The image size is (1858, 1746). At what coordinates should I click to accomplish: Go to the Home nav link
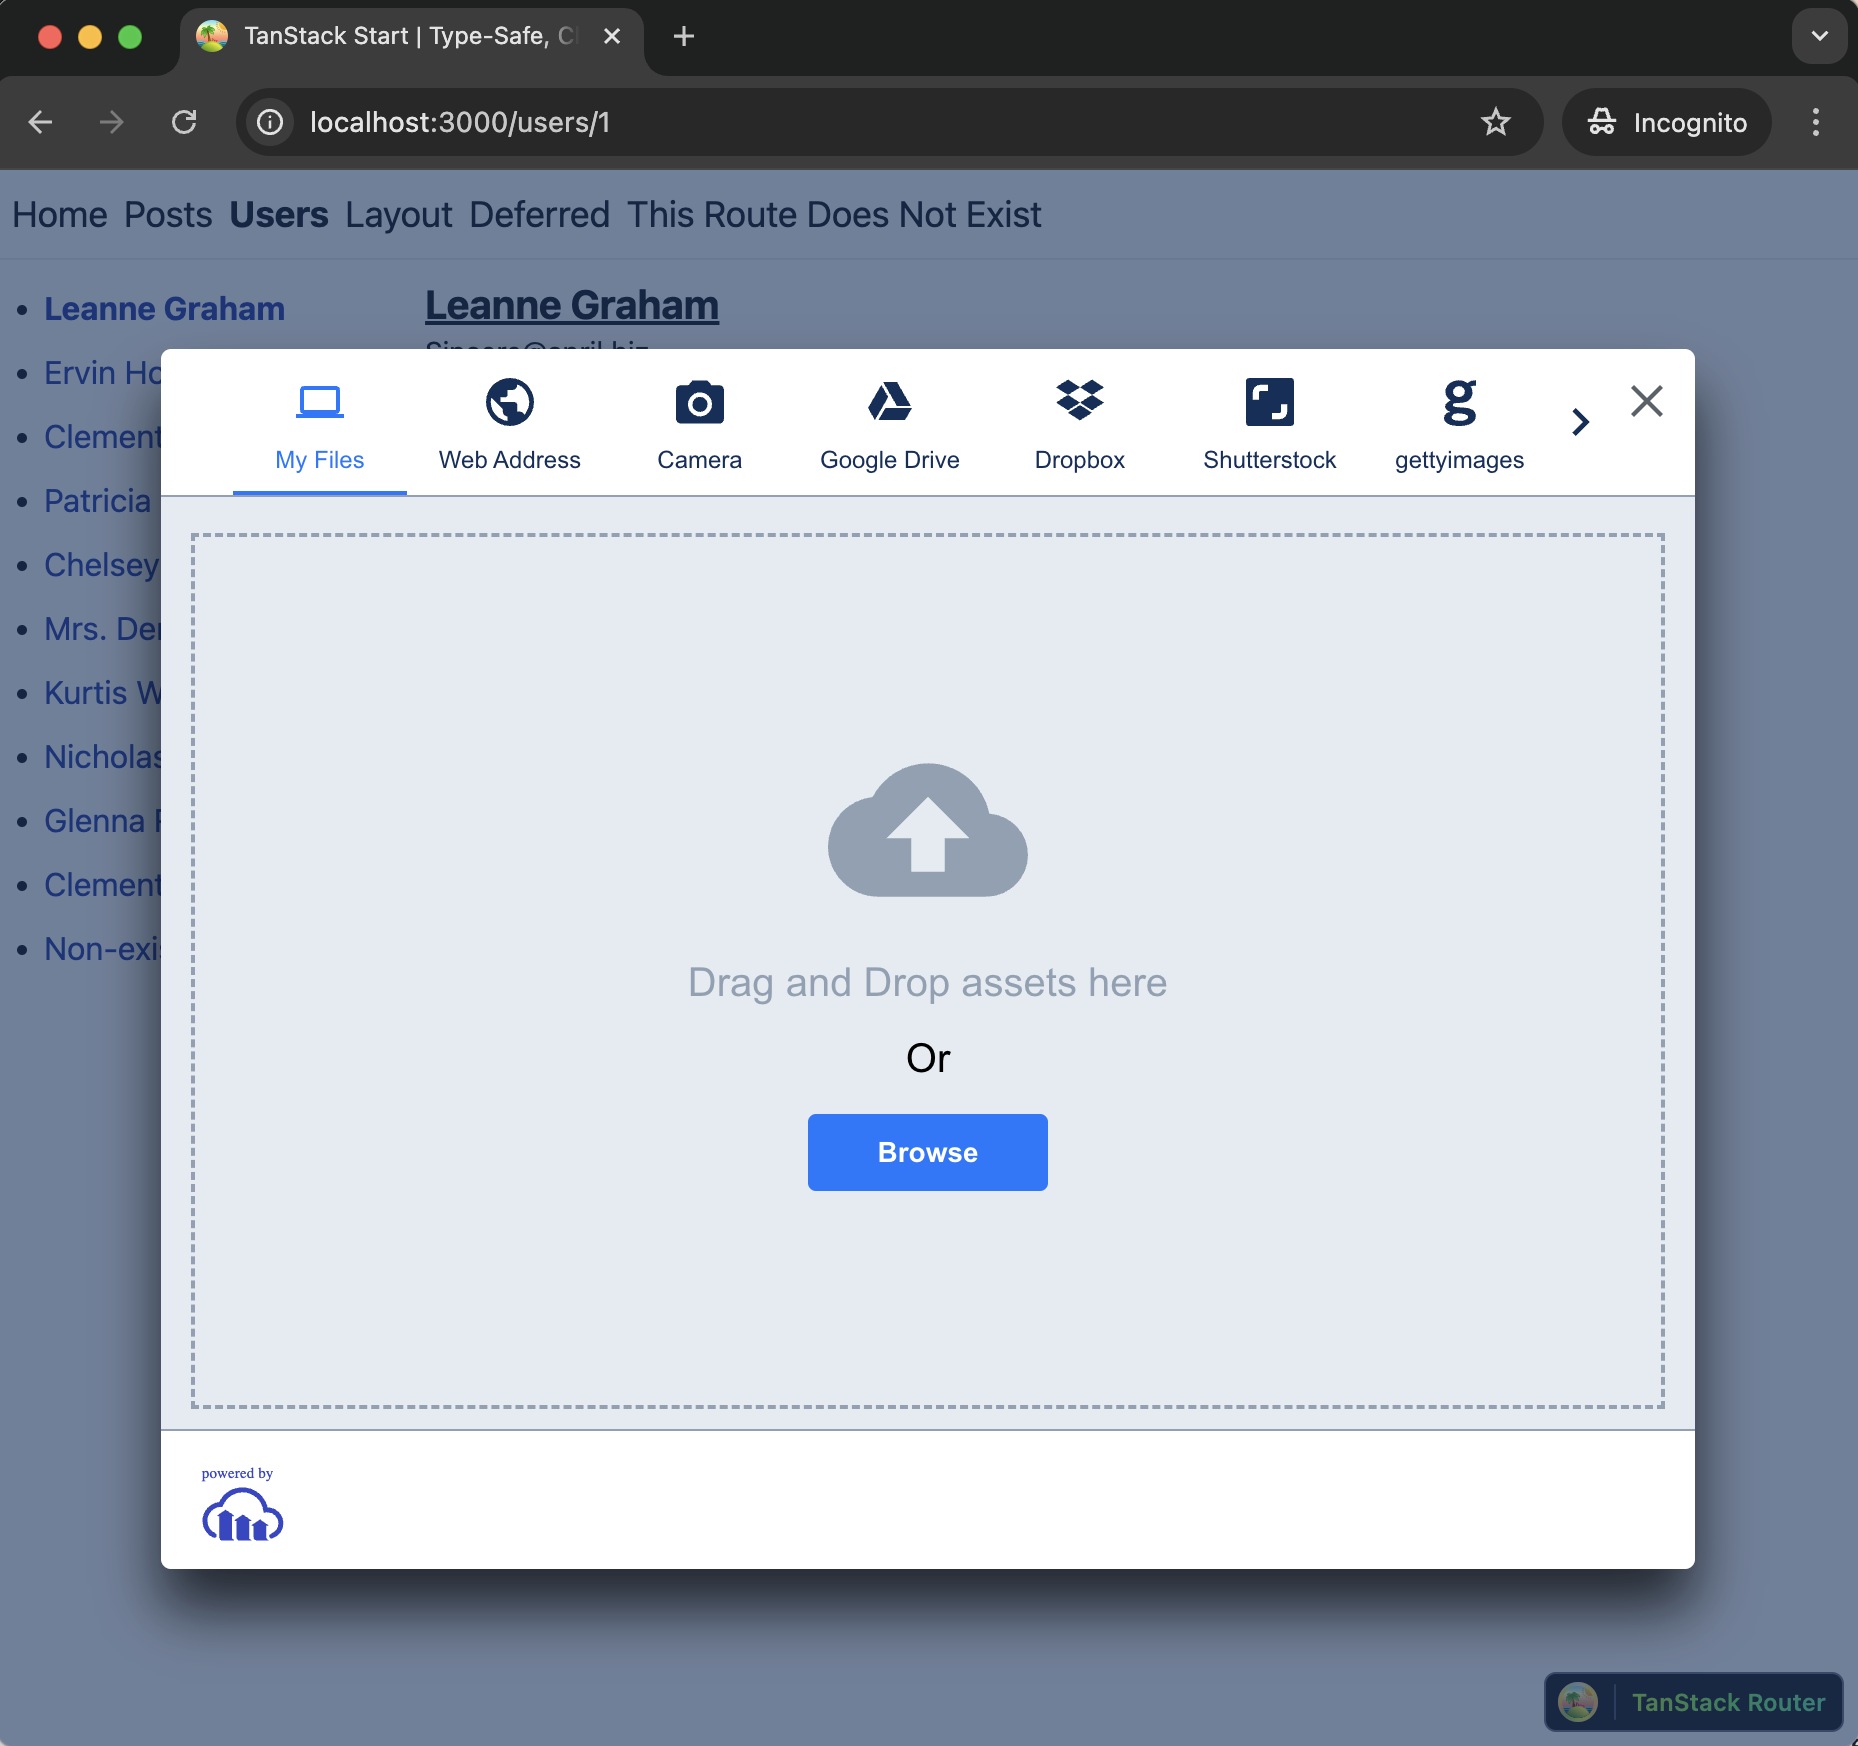click(x=60, y=215)
